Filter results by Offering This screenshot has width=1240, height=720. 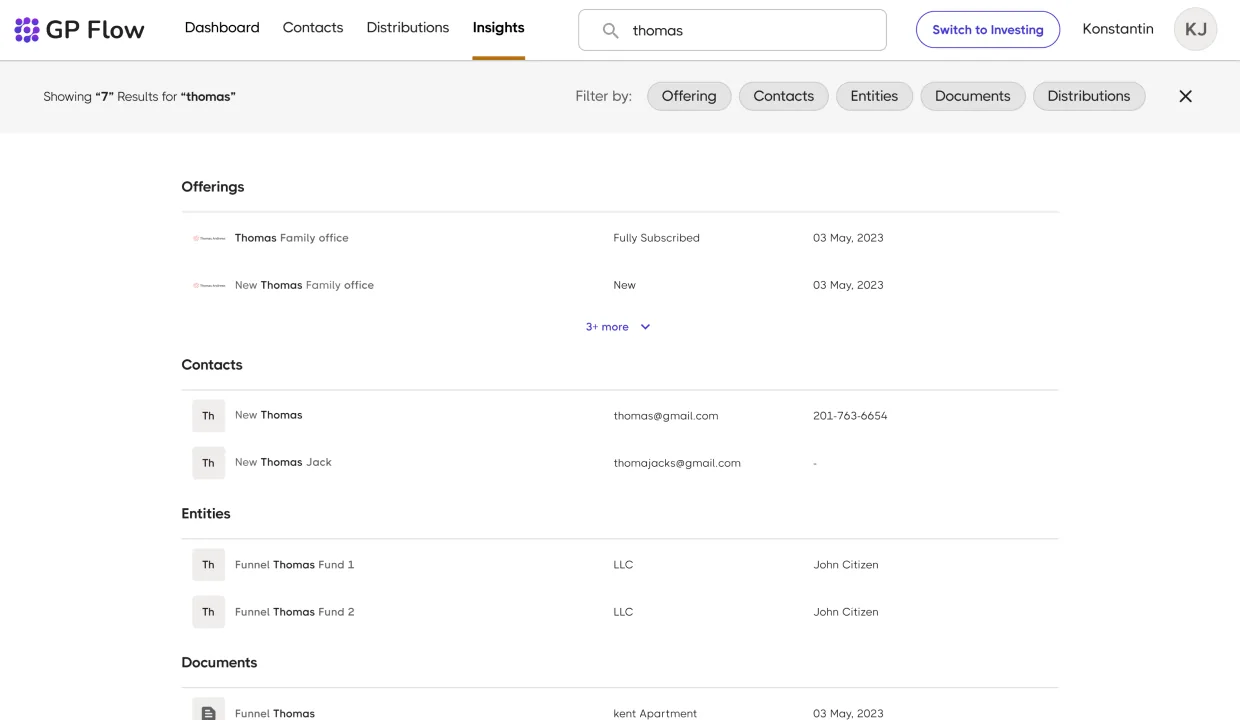689,96
